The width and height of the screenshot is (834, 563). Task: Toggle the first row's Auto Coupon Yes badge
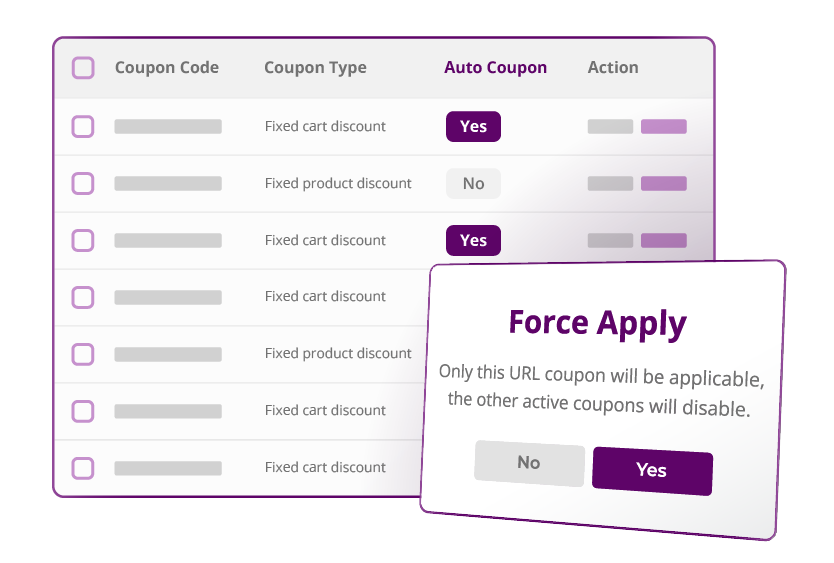[473, 127]
